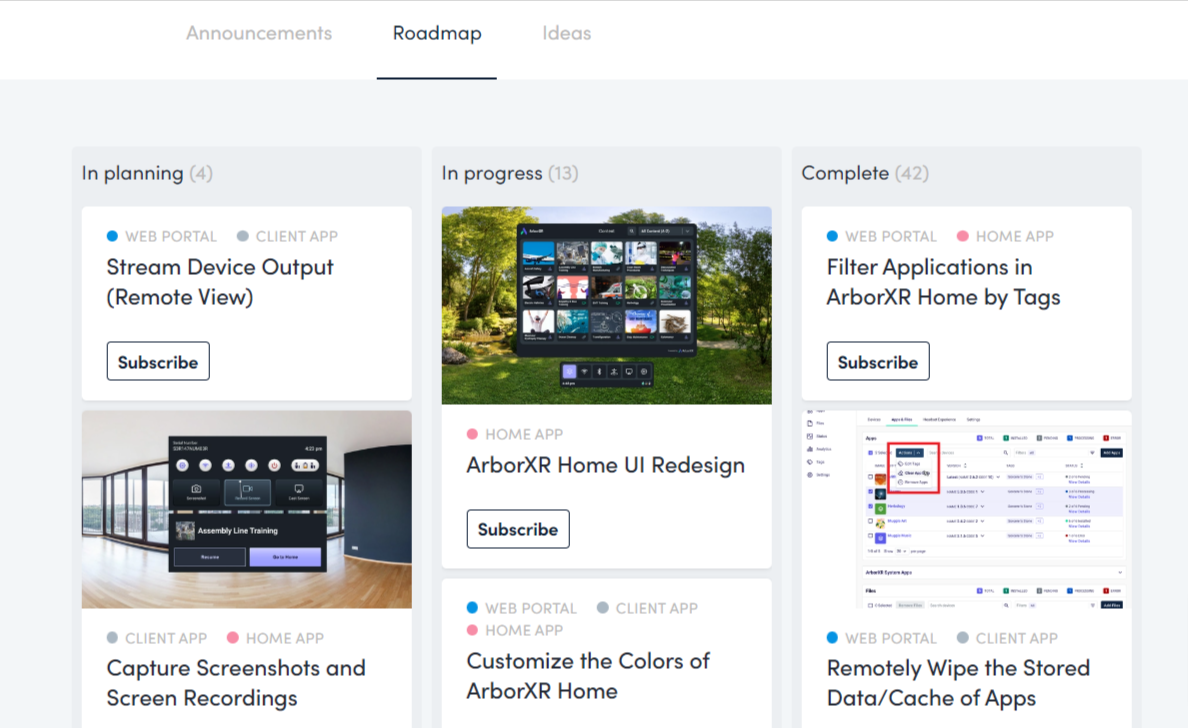The width and height of the screenshot is (1188, 728).
Task: Subscribe to Filter Applications by Tags card
Action: 877,361
